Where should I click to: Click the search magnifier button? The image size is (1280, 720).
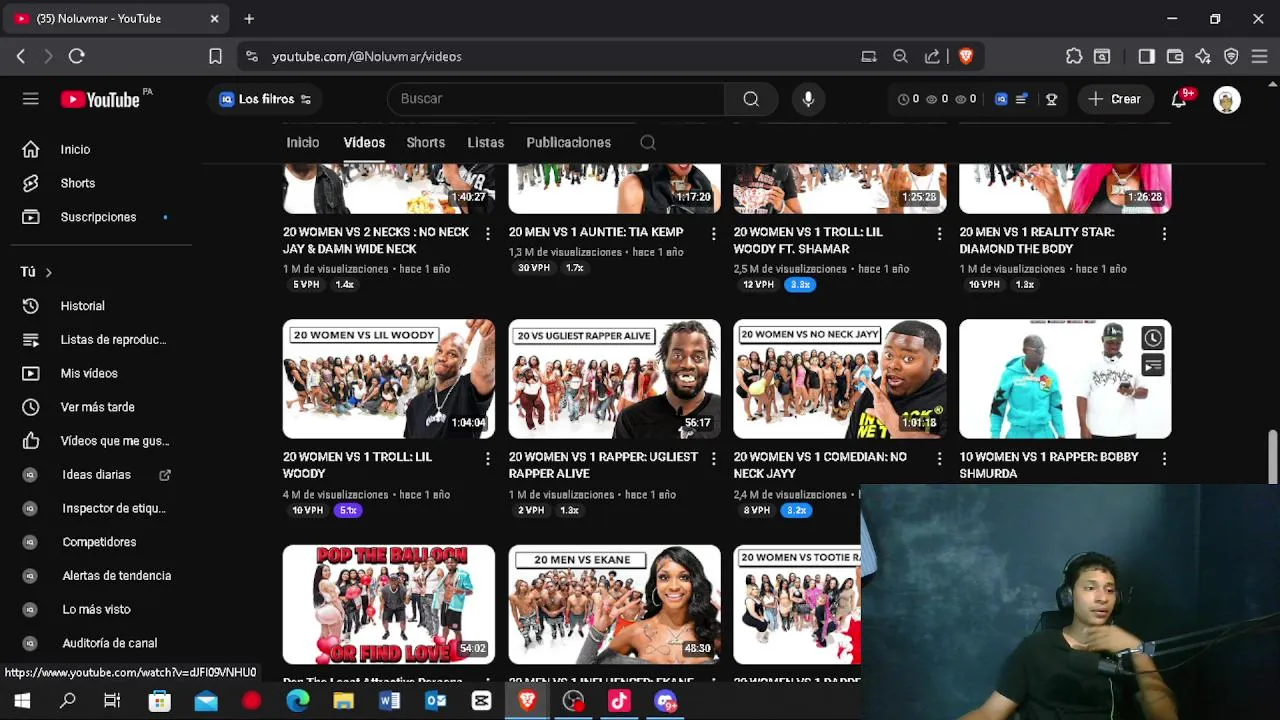[751, 99]
